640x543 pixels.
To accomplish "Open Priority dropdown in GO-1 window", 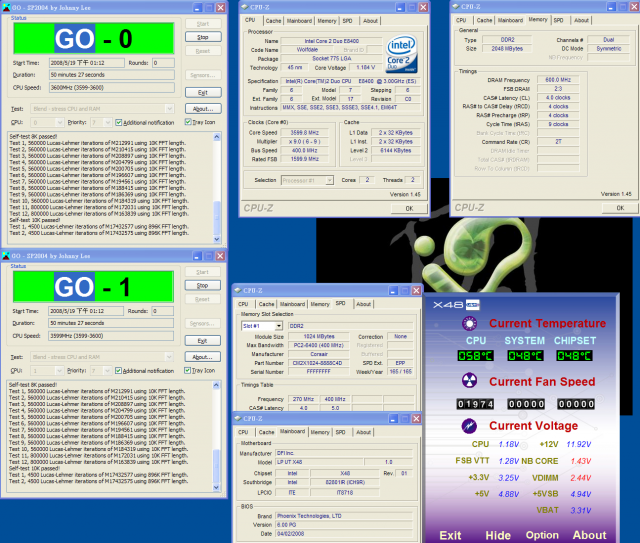I will point(107,370).
